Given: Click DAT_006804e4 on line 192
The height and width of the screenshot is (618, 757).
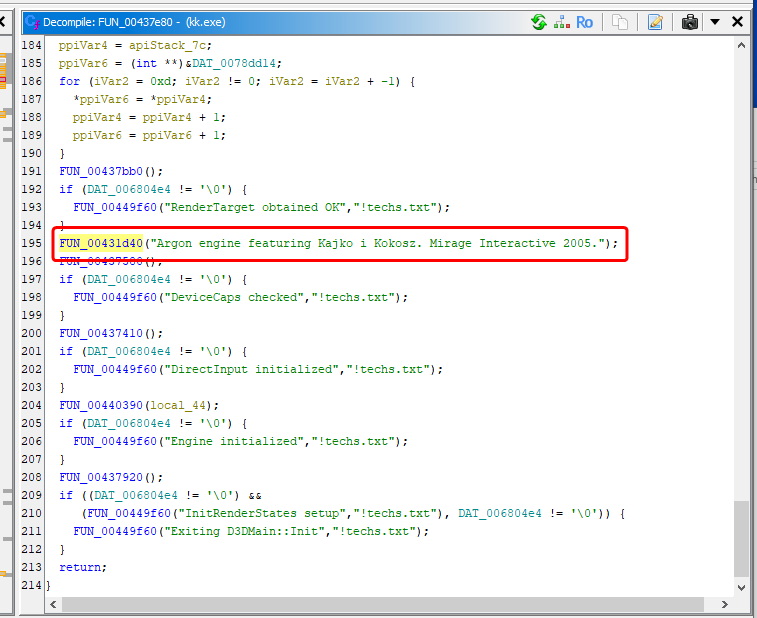Looking at the screenshot, I should 129,189.
